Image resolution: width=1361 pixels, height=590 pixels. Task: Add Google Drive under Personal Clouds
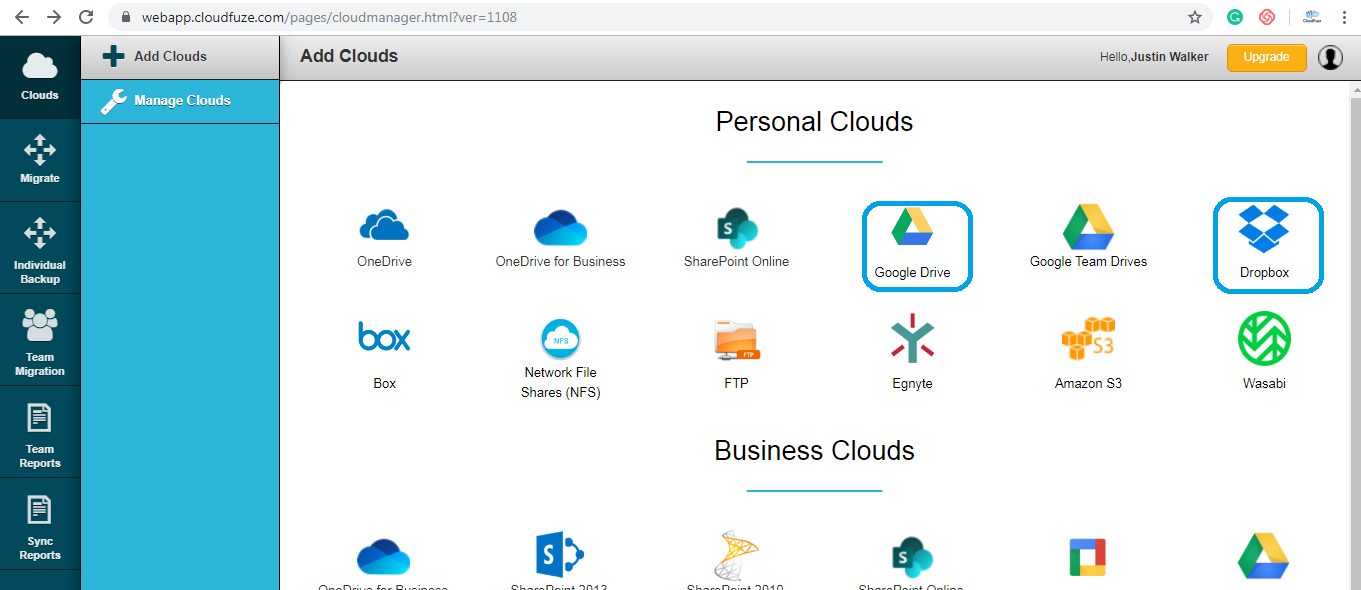(x=913, y=246)
